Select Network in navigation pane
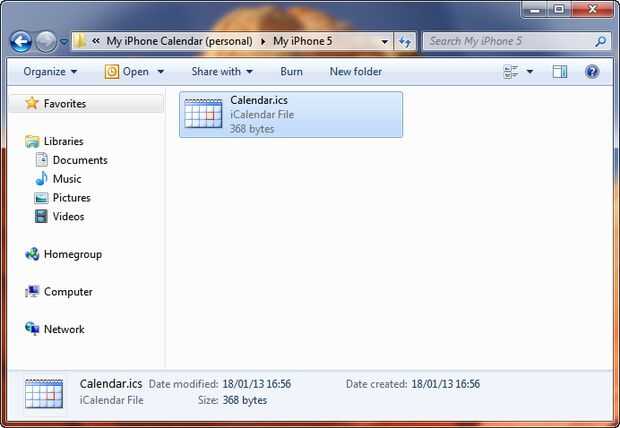This screenshot has width=620, height=428. click(64, 330)
